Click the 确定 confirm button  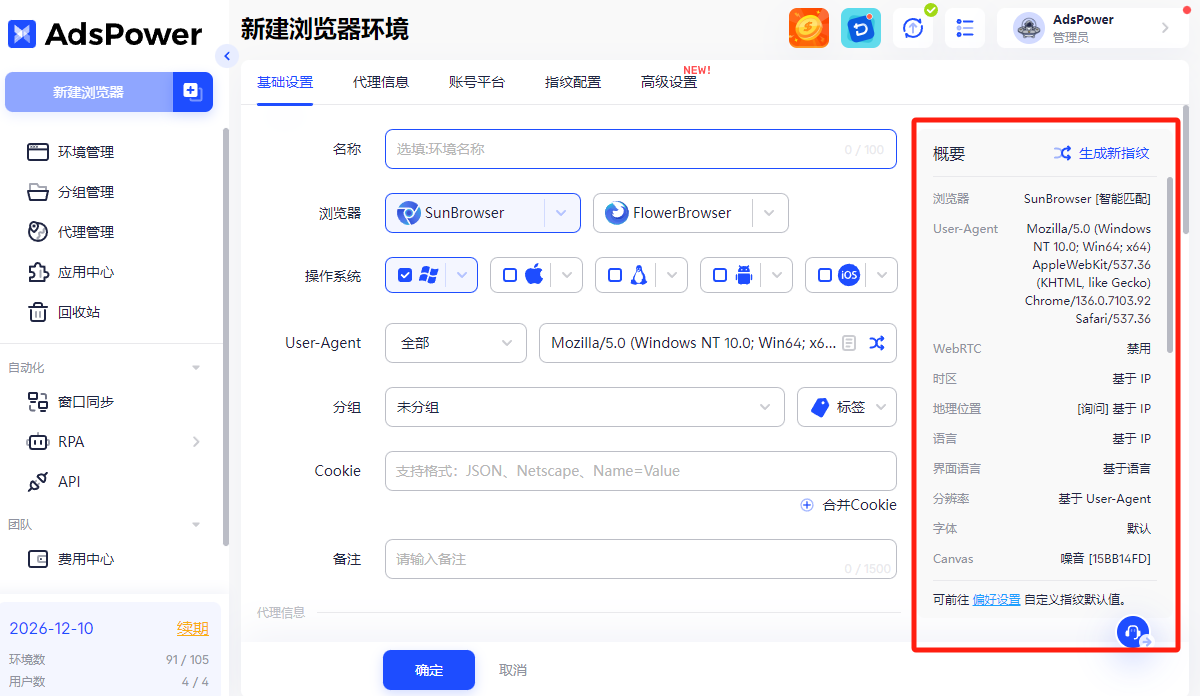click(x=428, y=670)
